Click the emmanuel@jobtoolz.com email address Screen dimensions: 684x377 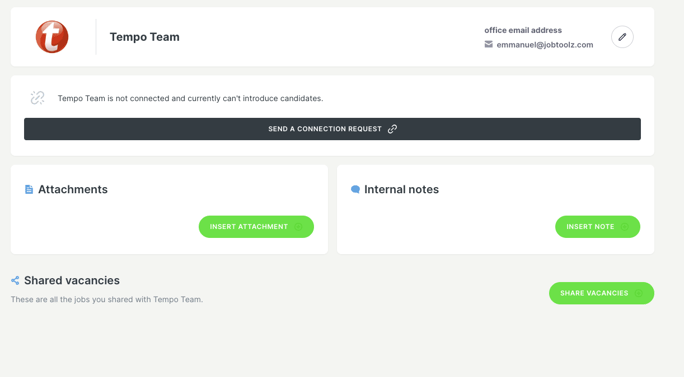pos(545,45)
